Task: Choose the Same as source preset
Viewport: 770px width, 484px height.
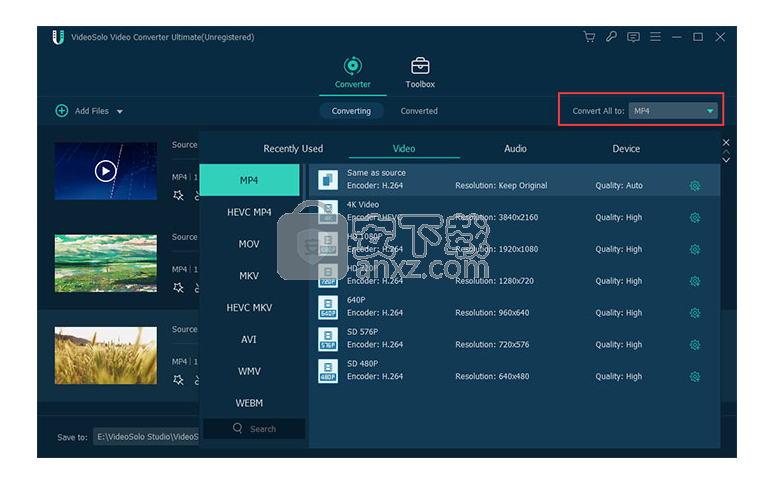Action: 515,180
